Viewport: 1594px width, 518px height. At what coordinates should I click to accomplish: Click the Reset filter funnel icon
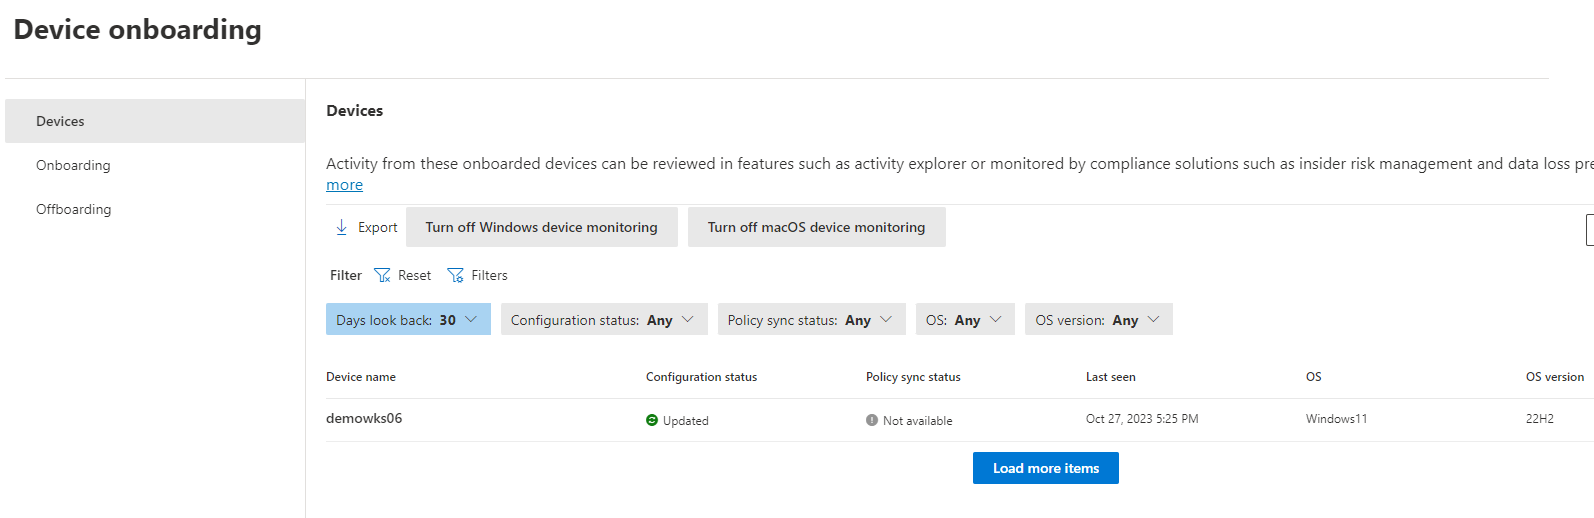382,275
